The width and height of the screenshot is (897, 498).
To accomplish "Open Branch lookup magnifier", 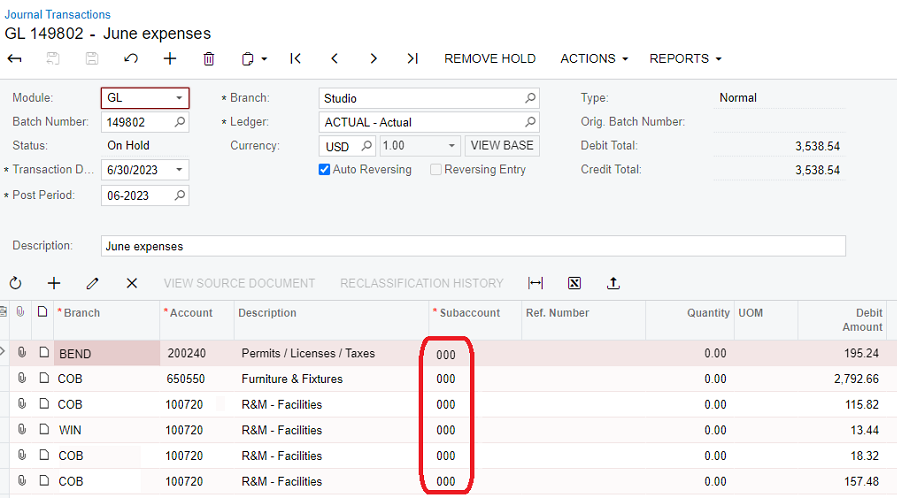I will pos(530,98).
